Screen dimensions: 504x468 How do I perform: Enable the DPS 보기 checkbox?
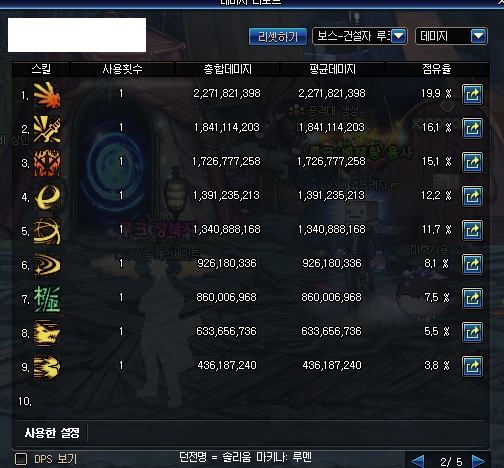tap(21, 459)
